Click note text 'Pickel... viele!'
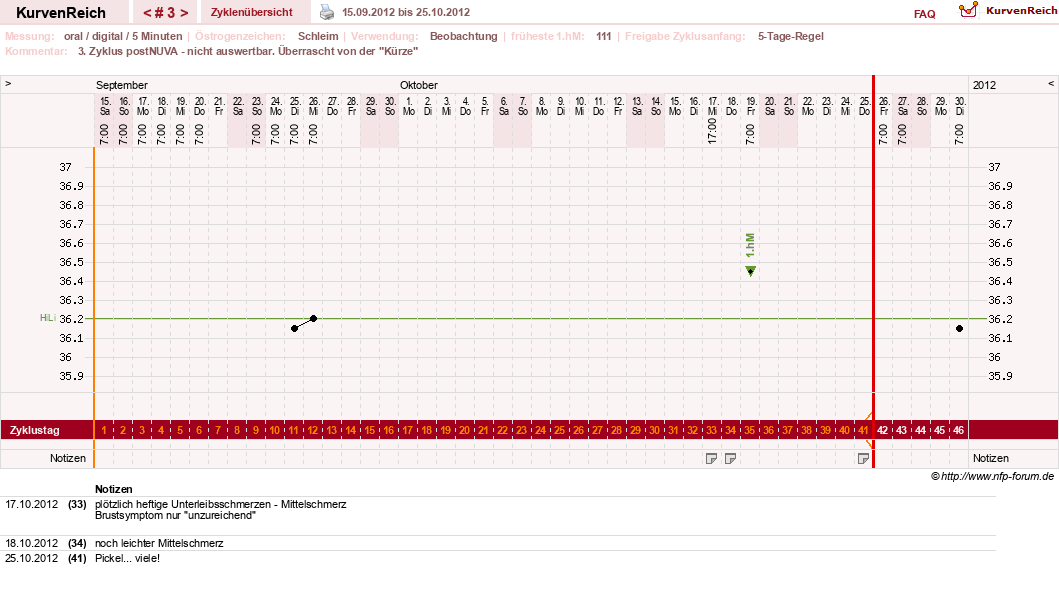Viewport: 1059px width, 596px height. (x=128, y=559)
